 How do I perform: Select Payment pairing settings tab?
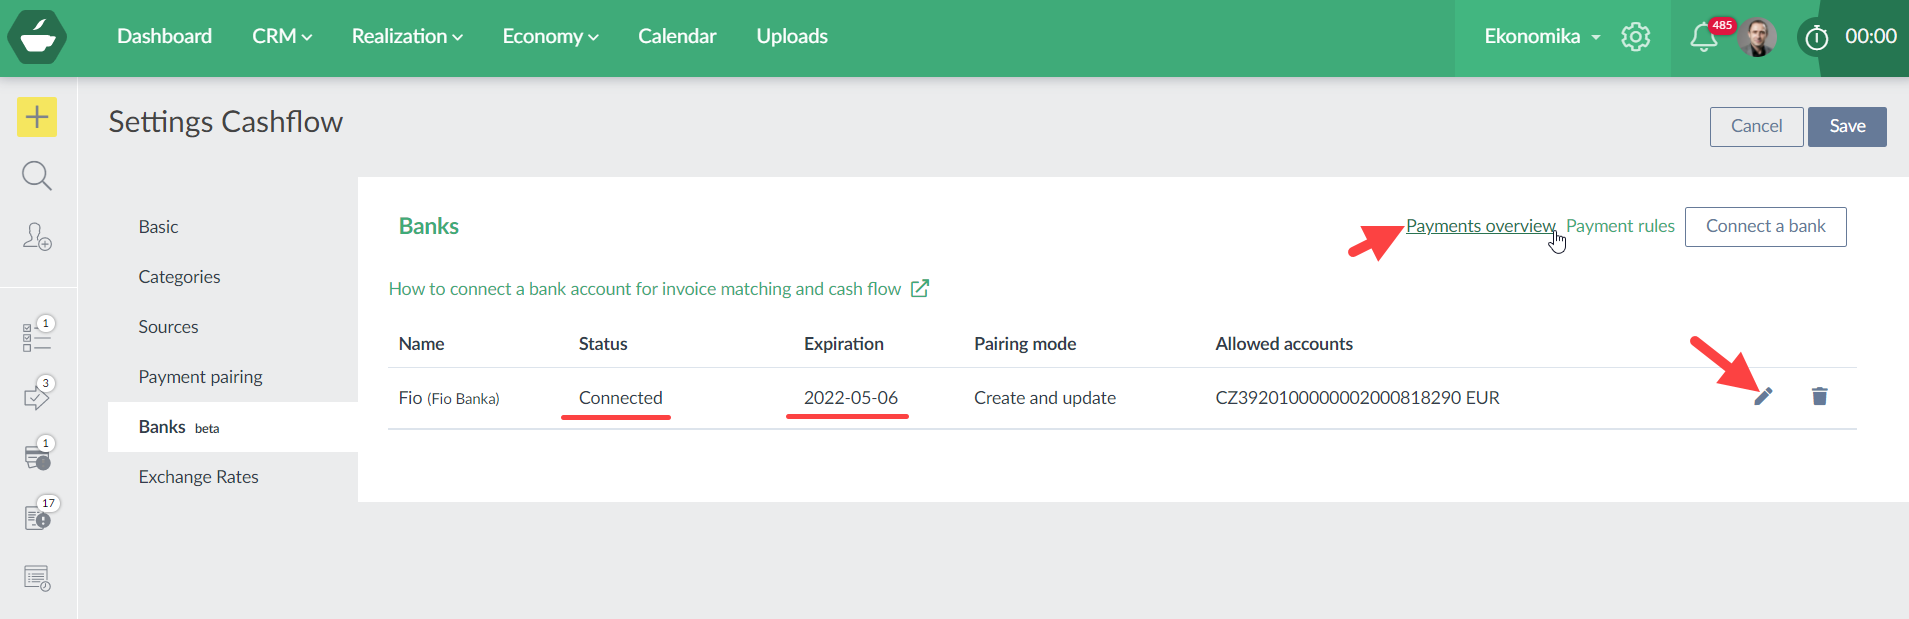pos(200,377)
